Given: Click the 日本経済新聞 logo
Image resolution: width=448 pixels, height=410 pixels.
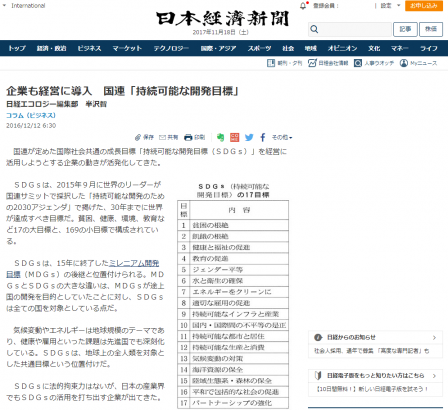Looking at the screenshot, I should 222,19.
